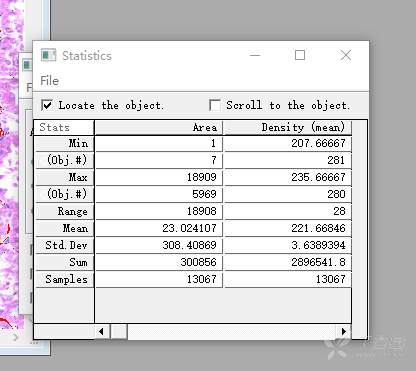Select the Samples row header
Viewport: 416px width, 371px height.
point(65,279)
